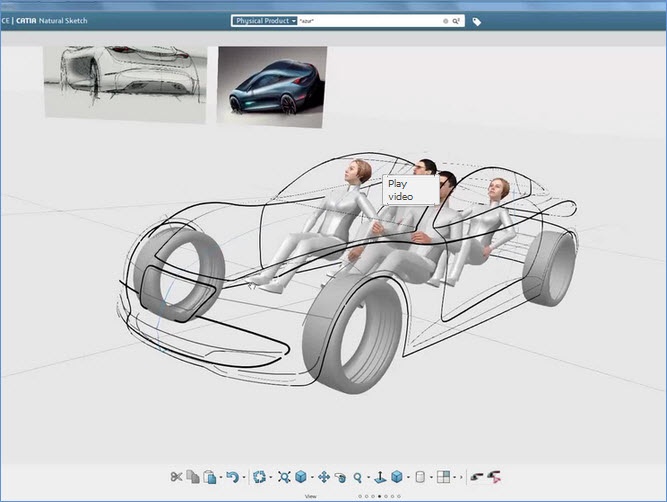Expand the dropdown arrow beside cylinder icon
Image resolution: width=667 pixels, height=502 pixels.
coord(431,477)
